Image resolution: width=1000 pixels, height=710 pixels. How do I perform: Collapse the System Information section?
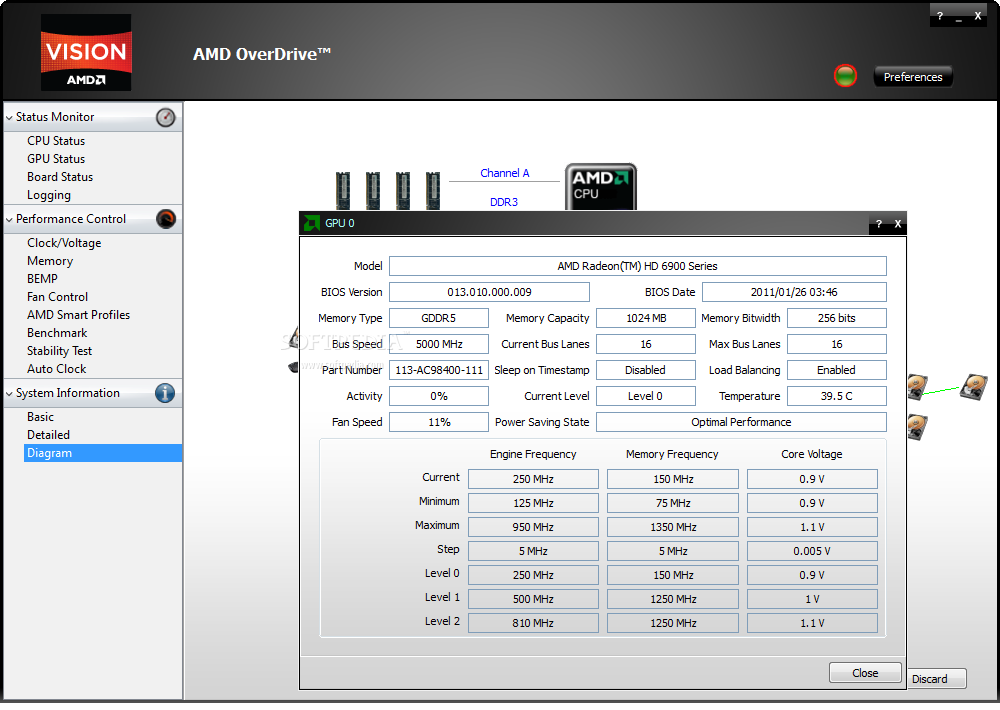tap(9, 394)
